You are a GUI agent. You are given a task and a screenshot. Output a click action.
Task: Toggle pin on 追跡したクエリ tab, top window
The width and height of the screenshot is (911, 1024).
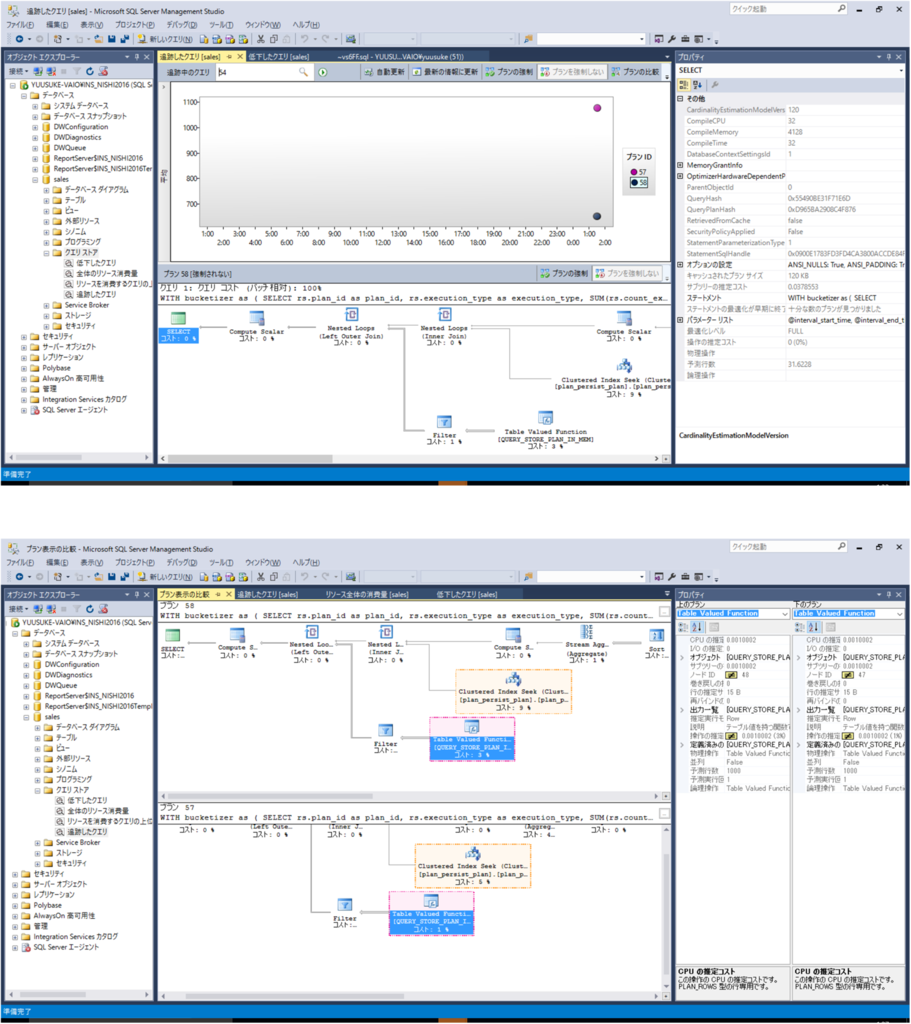[229, 57]
